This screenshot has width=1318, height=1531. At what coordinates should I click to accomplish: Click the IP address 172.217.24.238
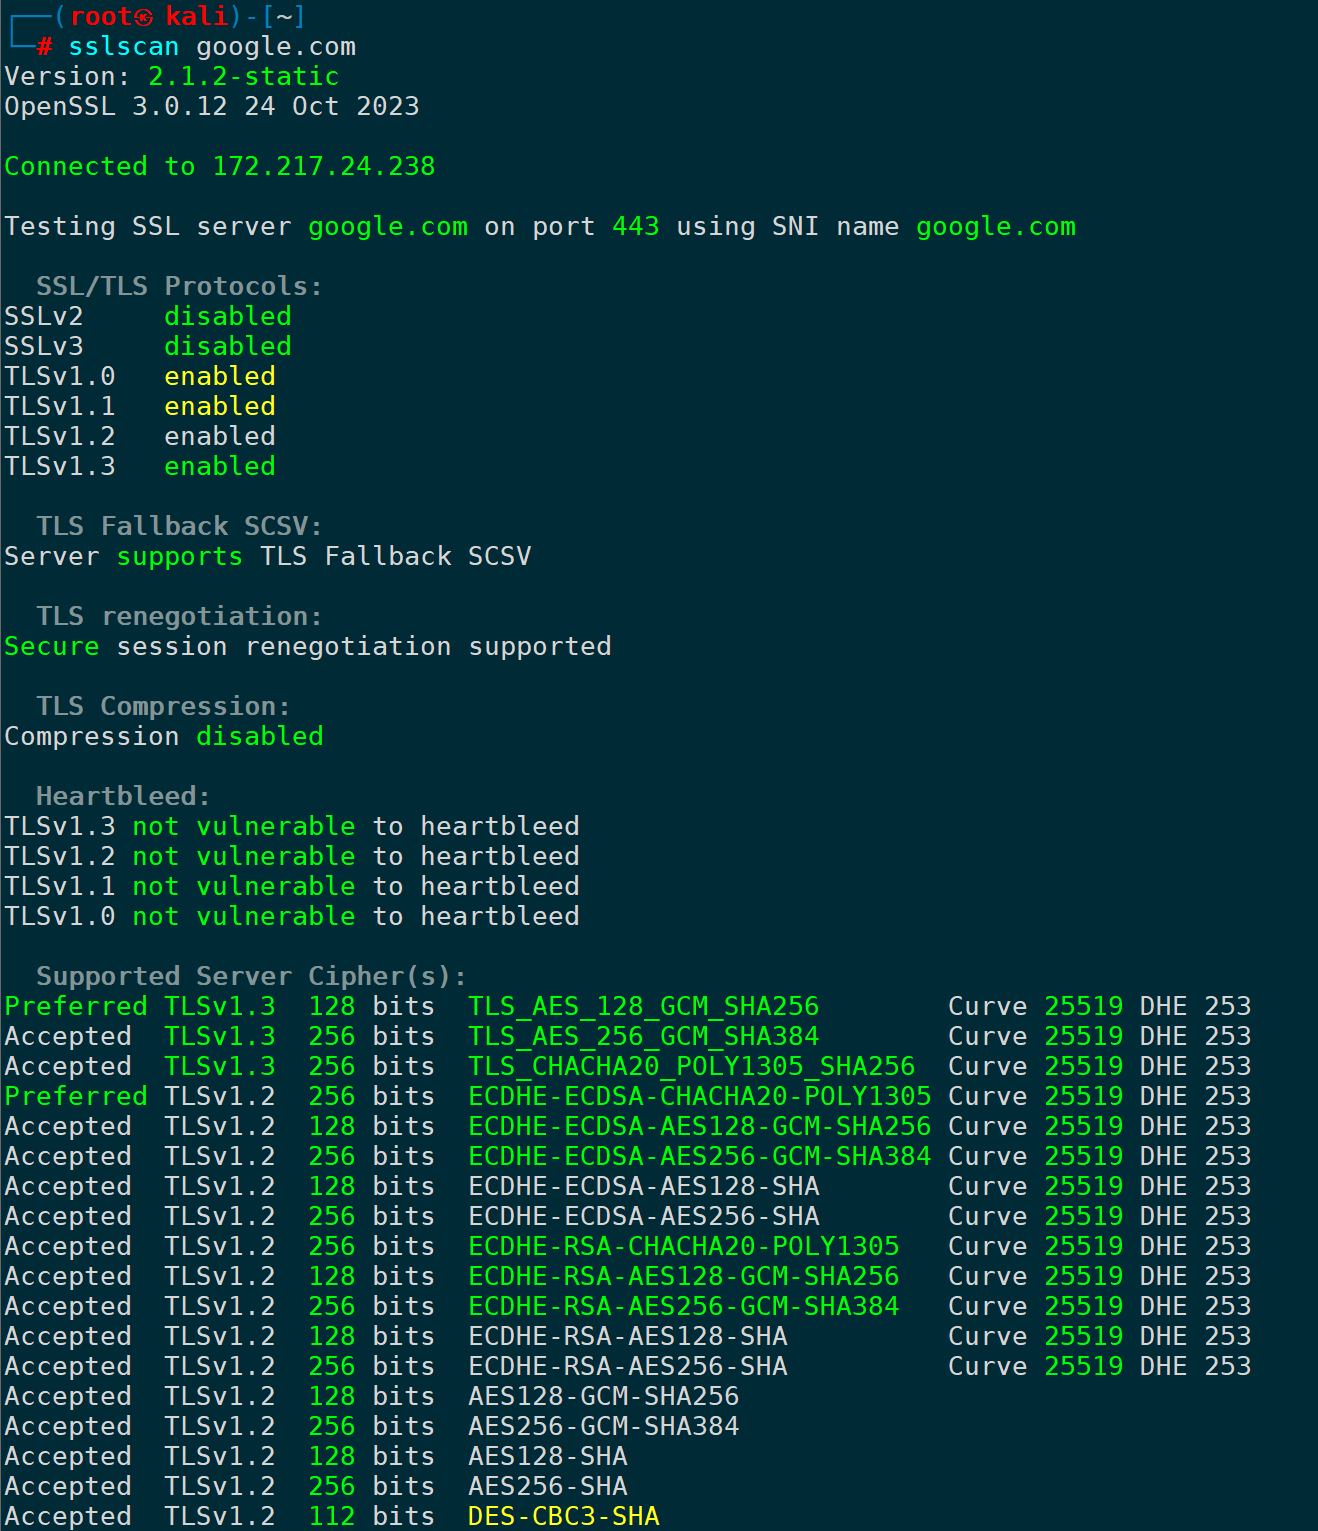pyautogui.click(x=324, y=167)
